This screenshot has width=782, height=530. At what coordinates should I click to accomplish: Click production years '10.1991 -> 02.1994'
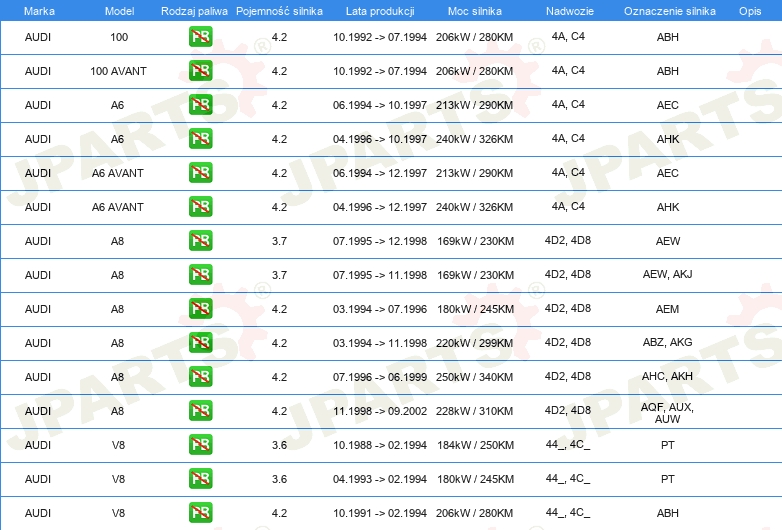380,513
